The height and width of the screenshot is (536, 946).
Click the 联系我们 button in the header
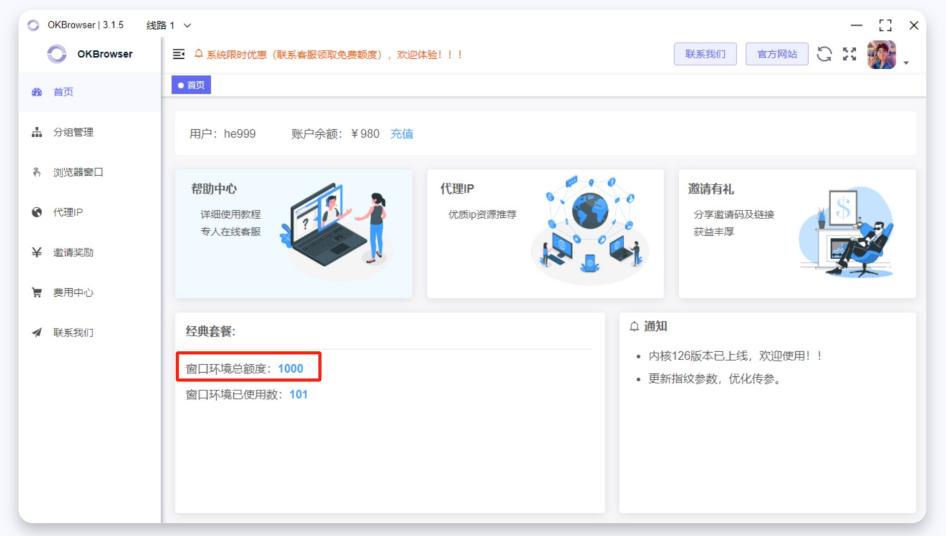click(x=705, y=54)
